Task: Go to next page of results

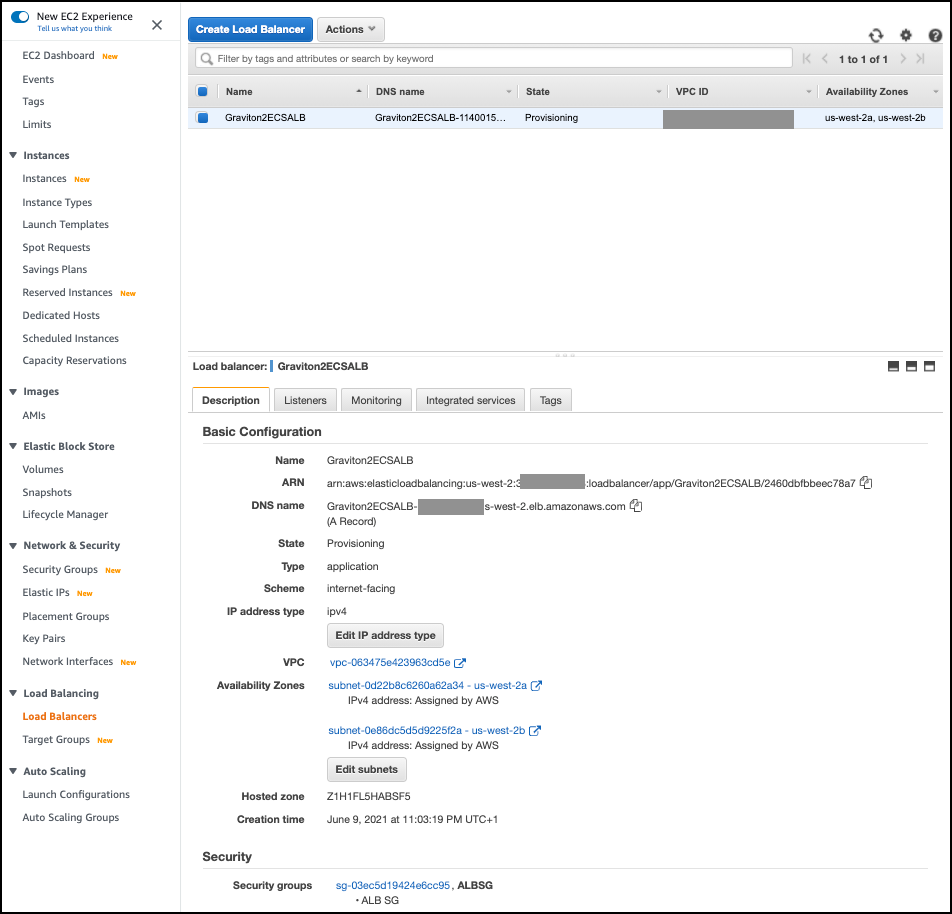Action: tap(903, 59)
